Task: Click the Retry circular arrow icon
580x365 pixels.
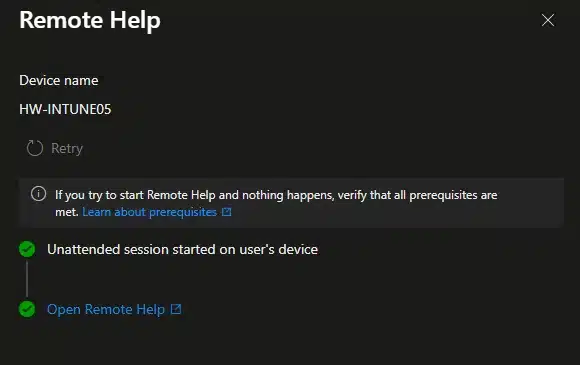Action: click(x=35, y=148)
